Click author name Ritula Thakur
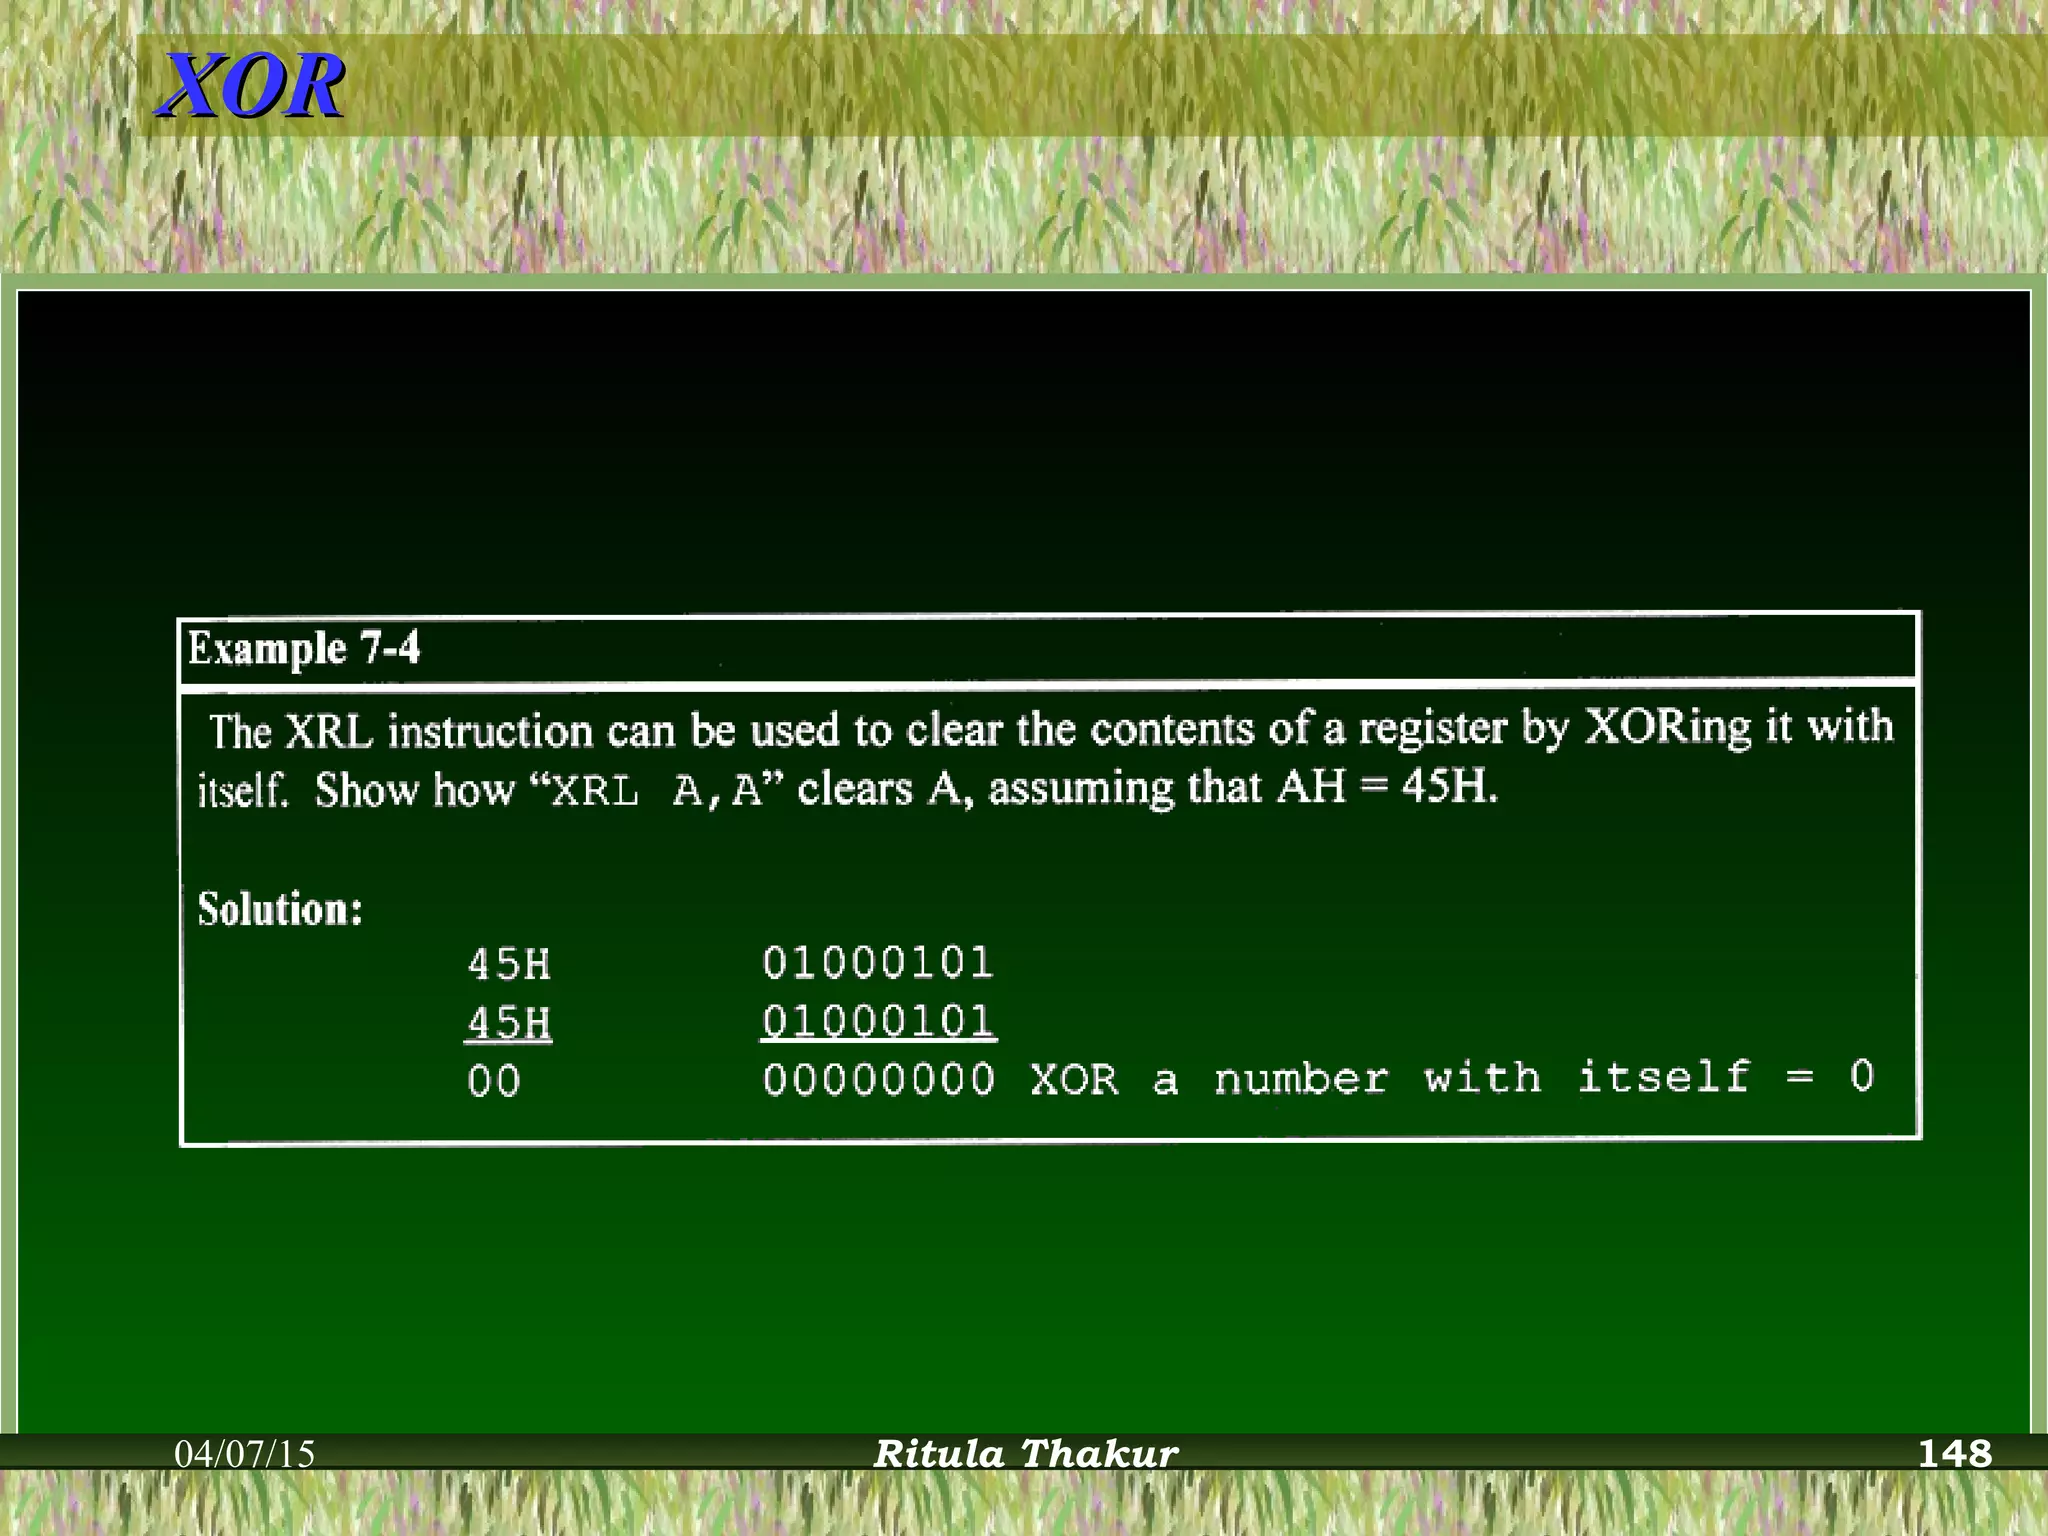 (1026, 1454)
